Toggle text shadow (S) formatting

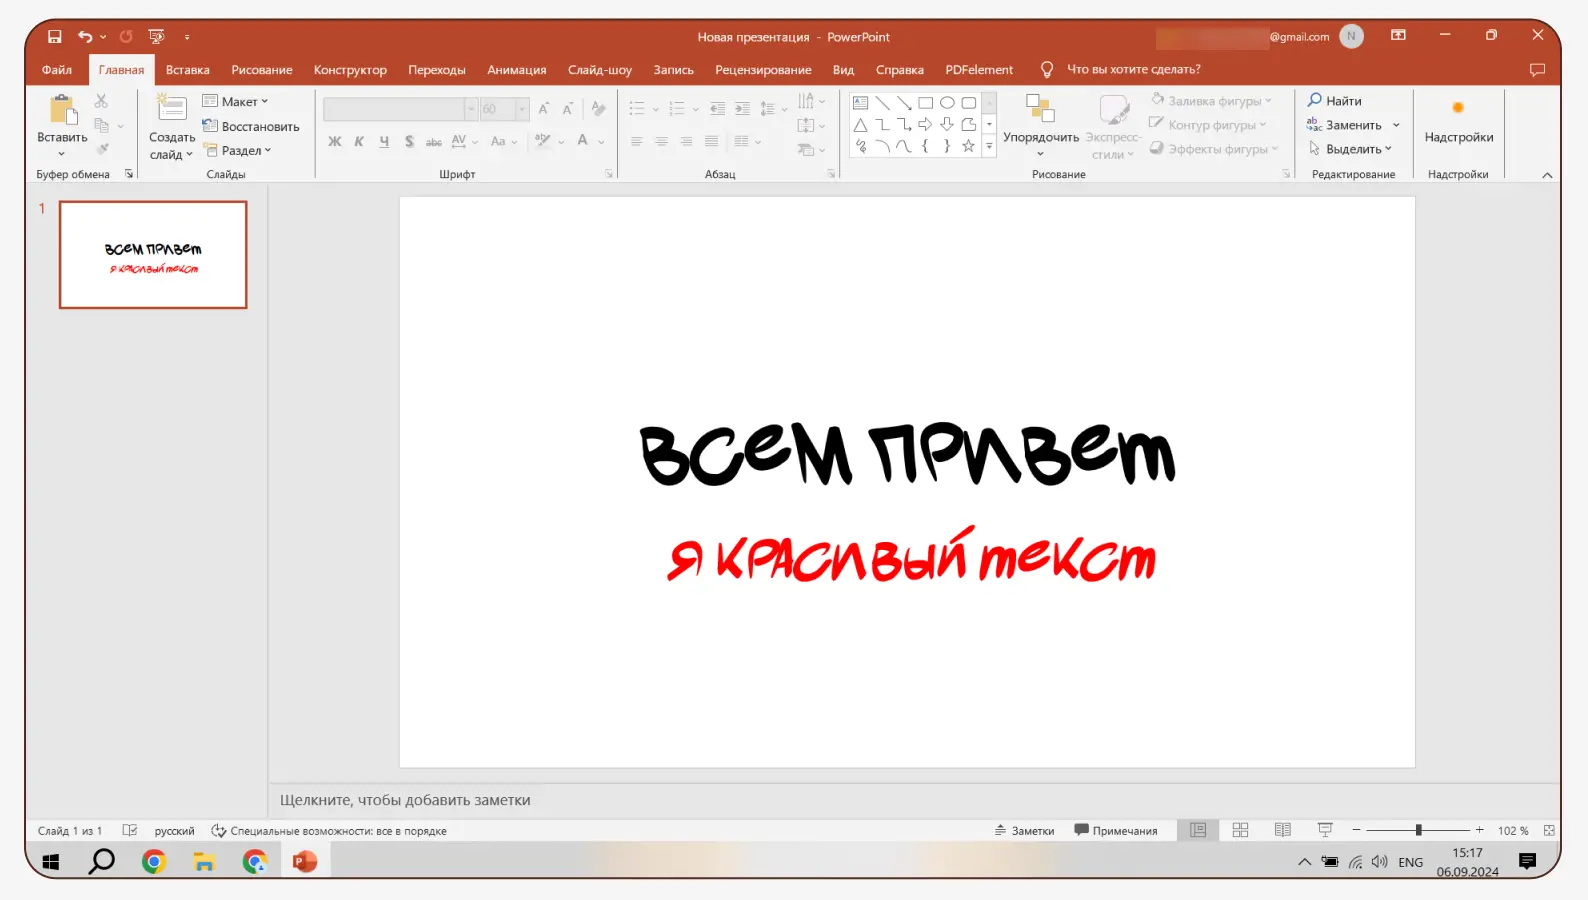pyautogui.click(x=409, y=141)
